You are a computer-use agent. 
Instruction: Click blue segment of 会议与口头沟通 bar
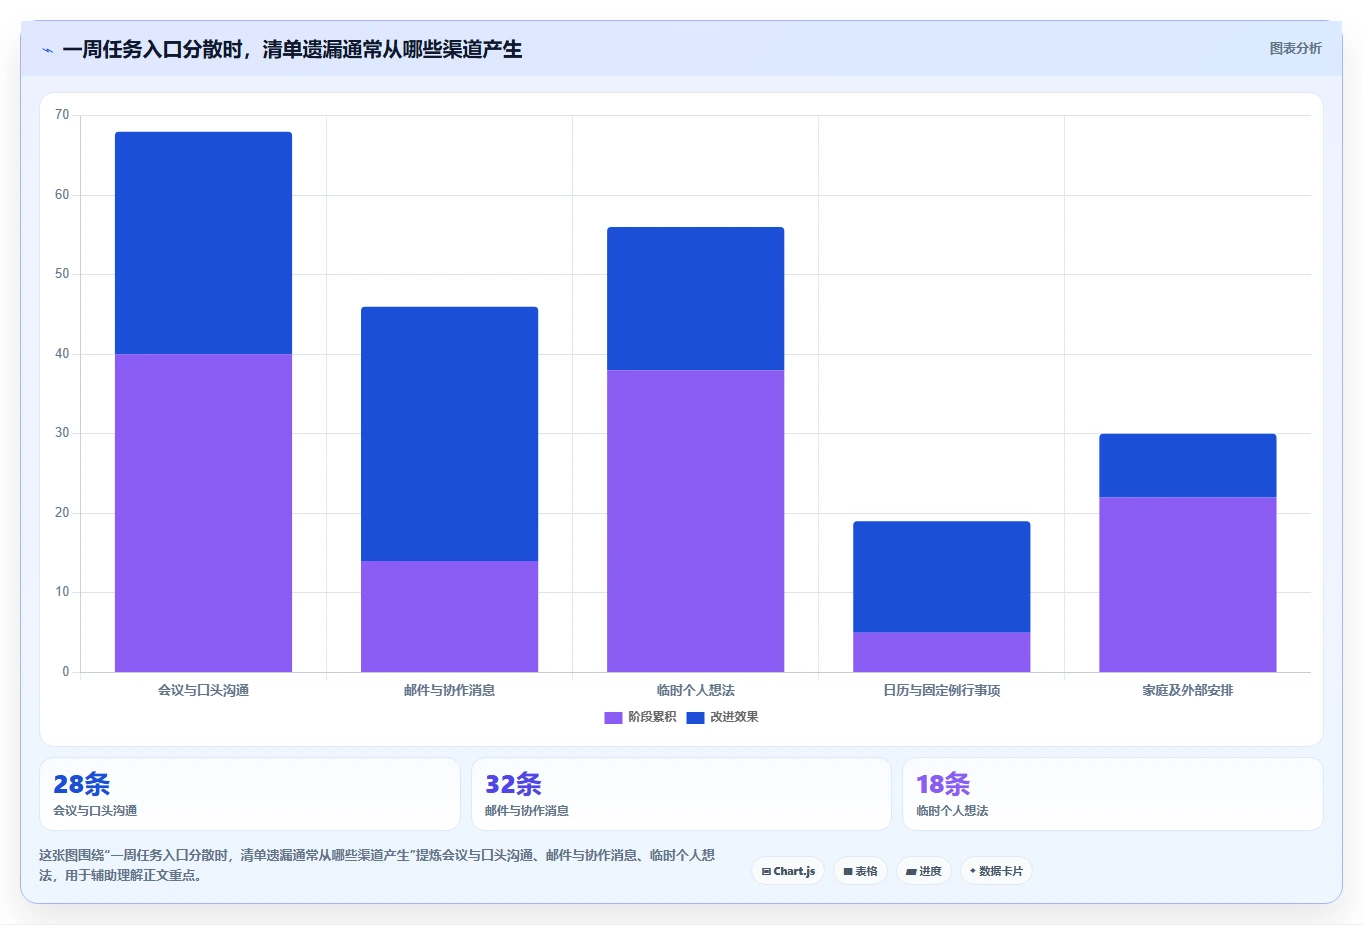coord(203,243)
